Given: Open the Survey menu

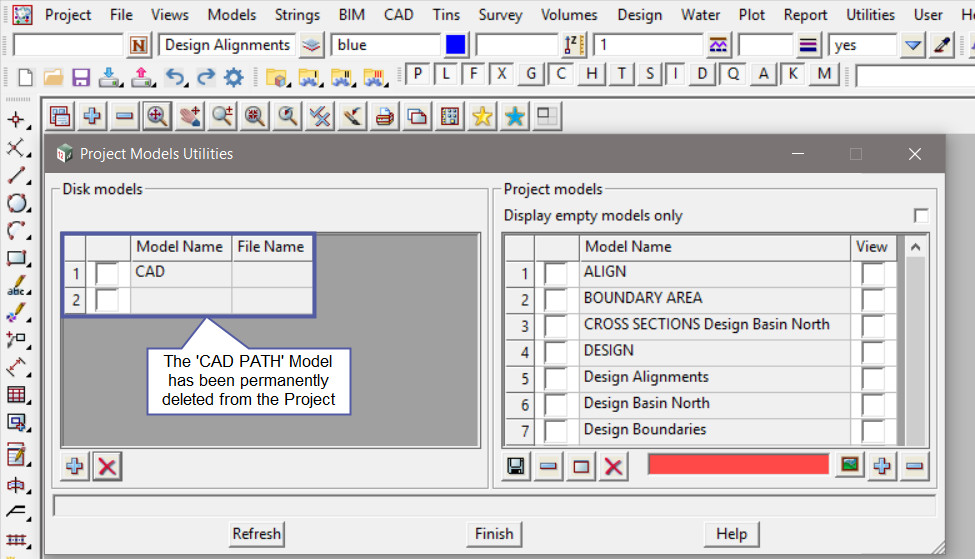Looking at the screenshot, I should point(500,15).
